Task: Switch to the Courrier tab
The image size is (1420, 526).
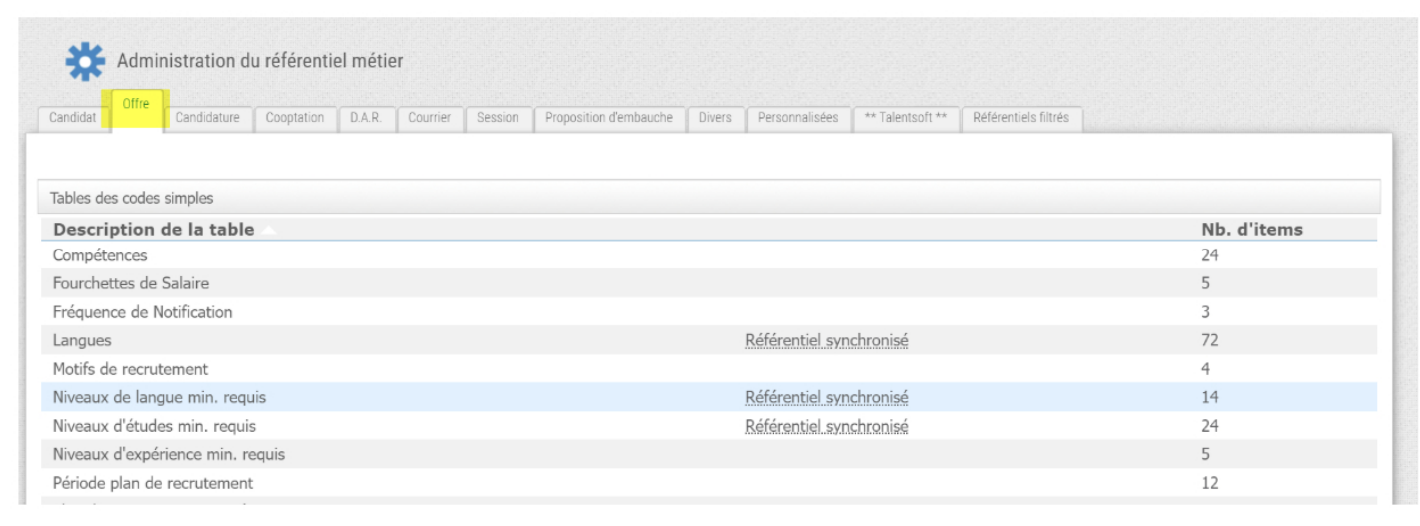Action: [x=429, y=118]
